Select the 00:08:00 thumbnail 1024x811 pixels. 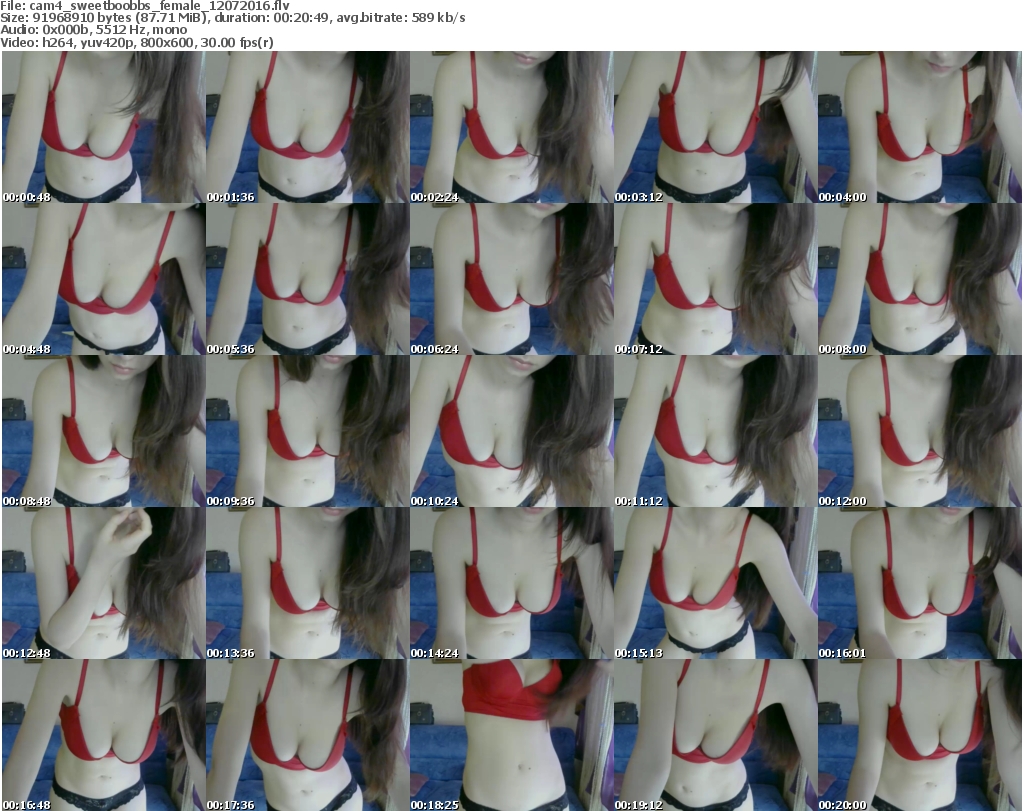(920, 279)
